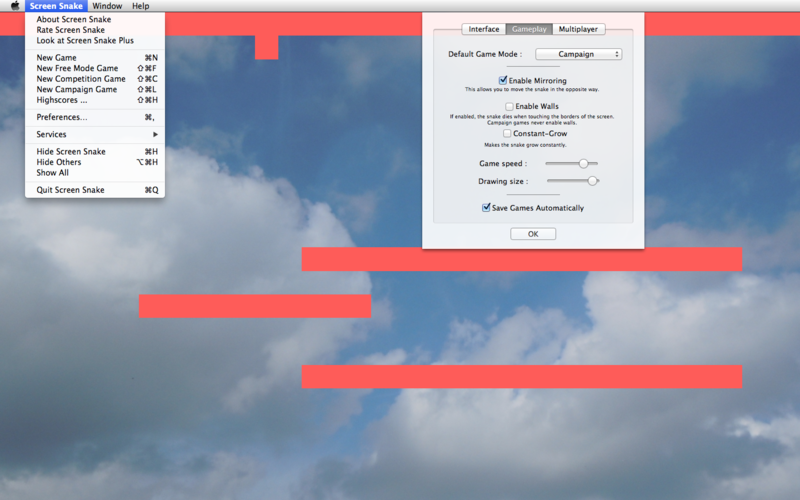Select the Gameplay tab
The width and height of the screenshot is (800, 500).
point(529,29)
